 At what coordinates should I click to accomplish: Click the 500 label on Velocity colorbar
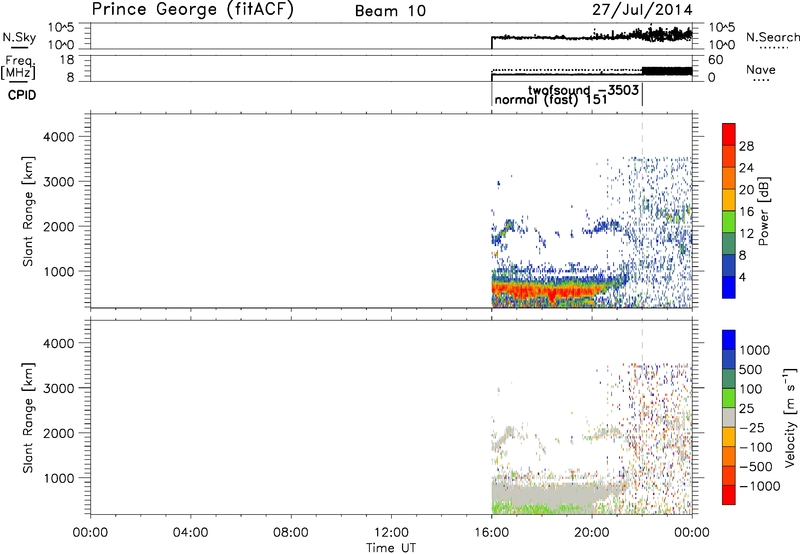coord(750,369)
